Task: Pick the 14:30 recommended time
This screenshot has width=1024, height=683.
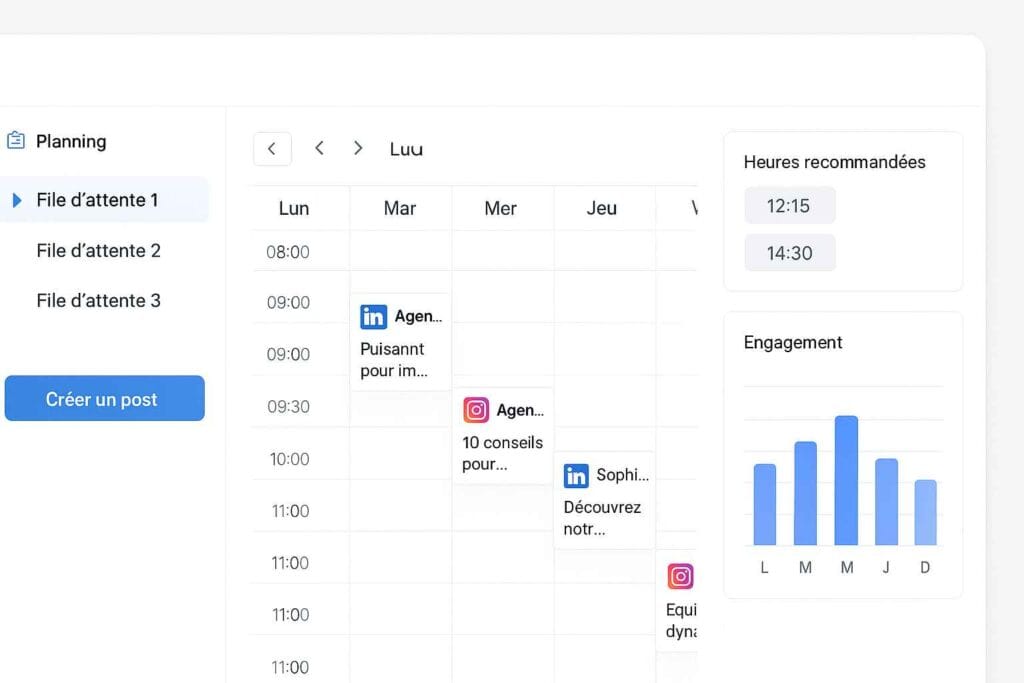Action: 789,253
